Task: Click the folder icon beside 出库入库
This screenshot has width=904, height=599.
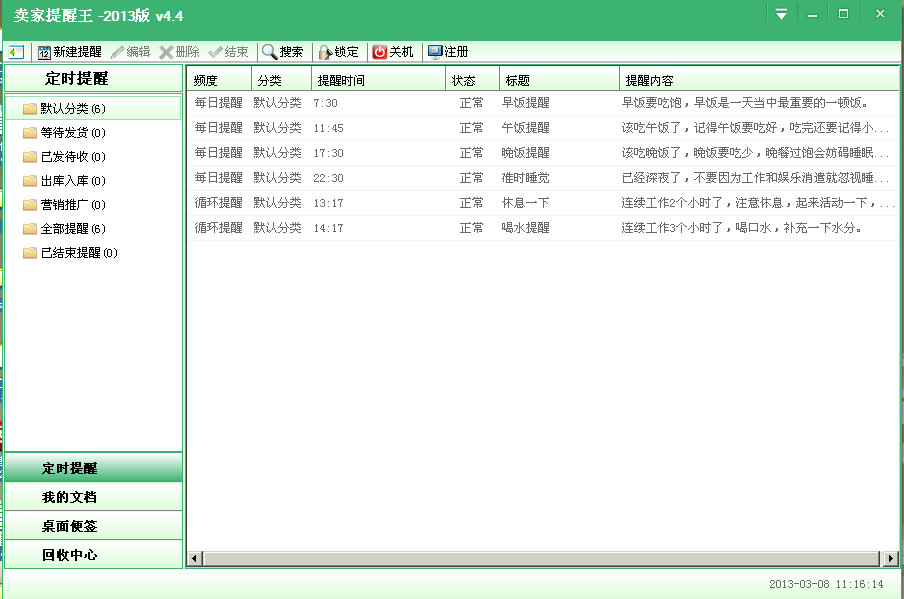Action: (30, 181)
